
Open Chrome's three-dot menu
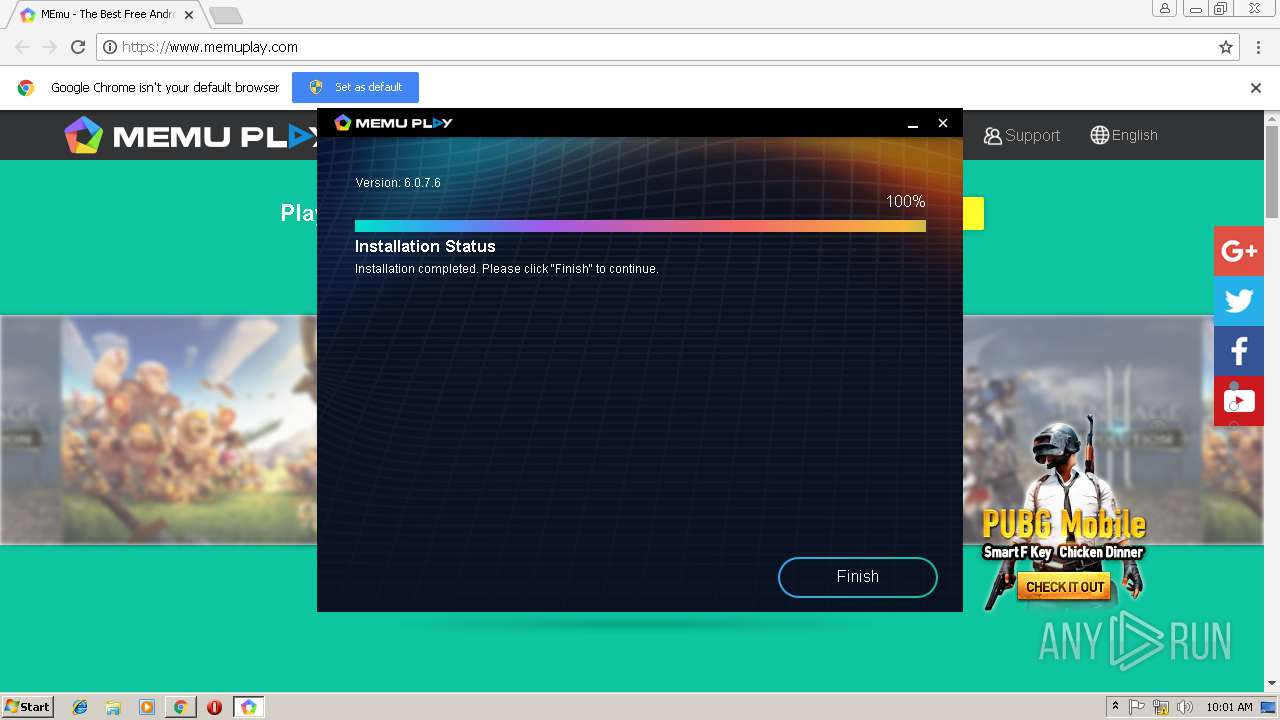point(1258,47)
